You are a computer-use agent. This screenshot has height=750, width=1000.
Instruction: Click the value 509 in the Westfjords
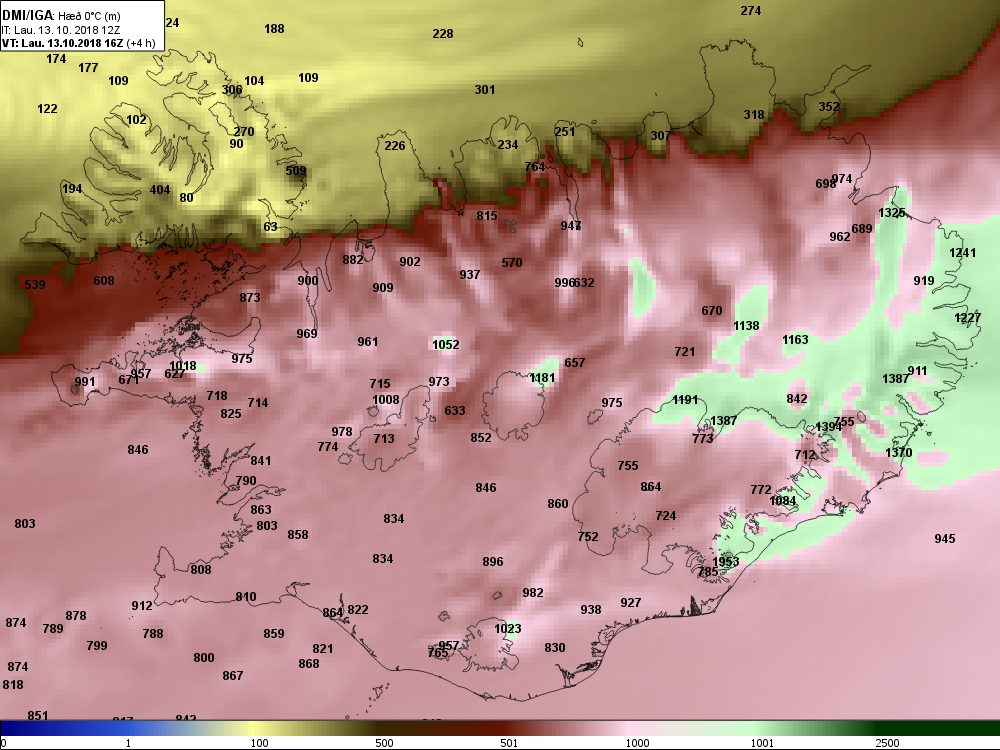click(296, 171)
